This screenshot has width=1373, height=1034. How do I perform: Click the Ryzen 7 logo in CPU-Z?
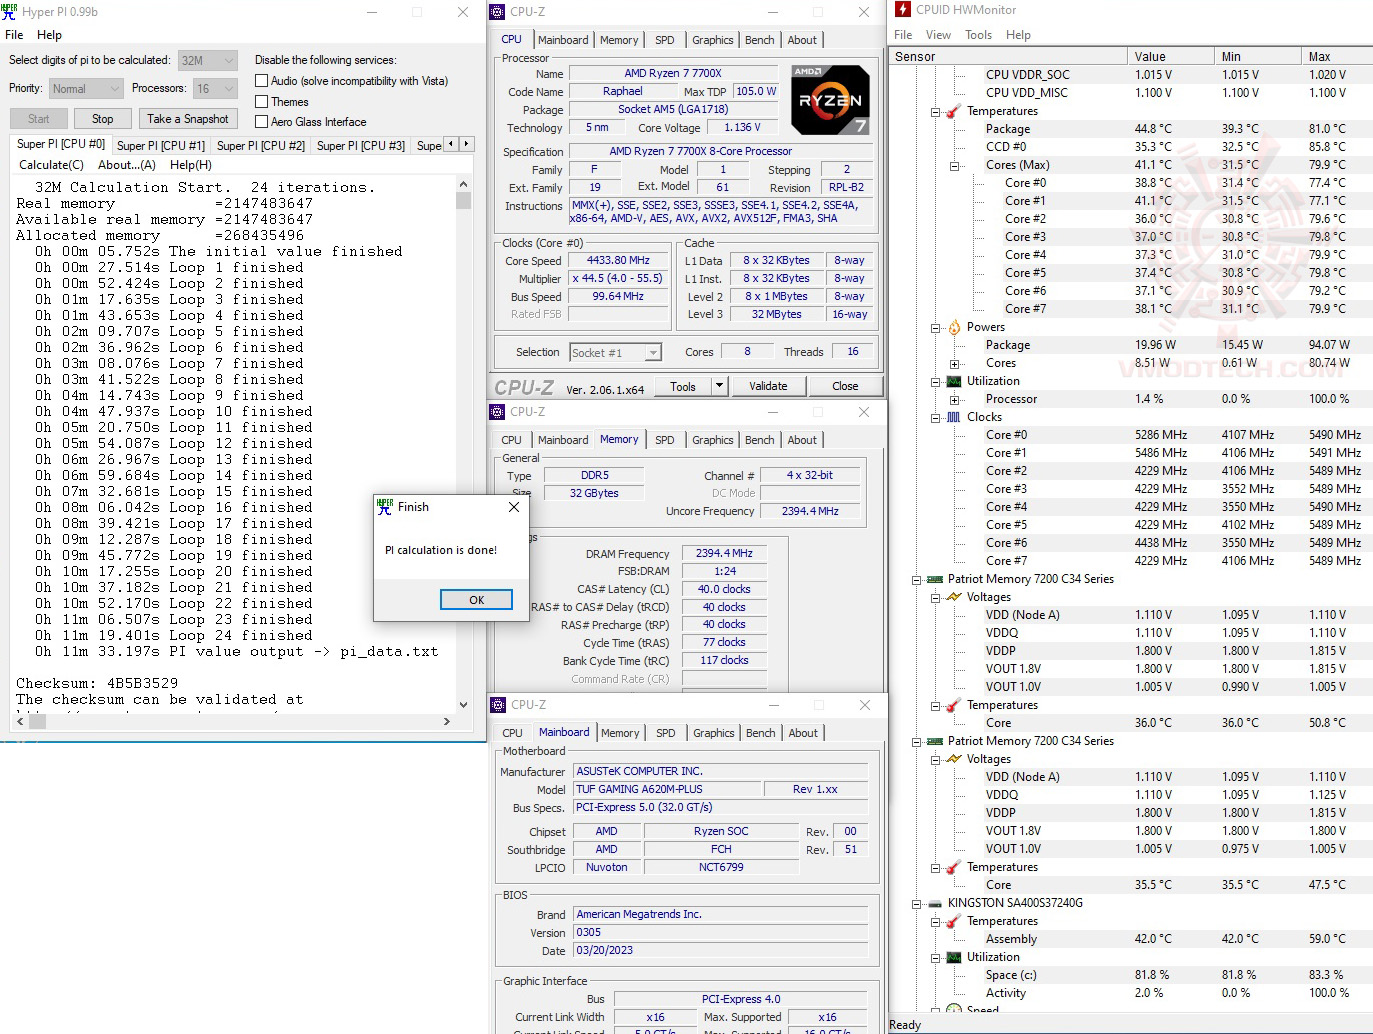830,100
